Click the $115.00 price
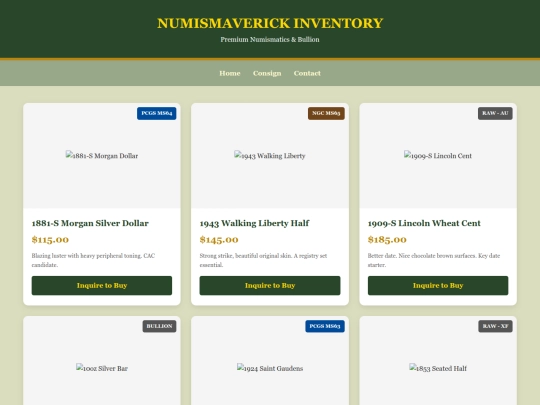The image size is (540, 405). point(50,239)
